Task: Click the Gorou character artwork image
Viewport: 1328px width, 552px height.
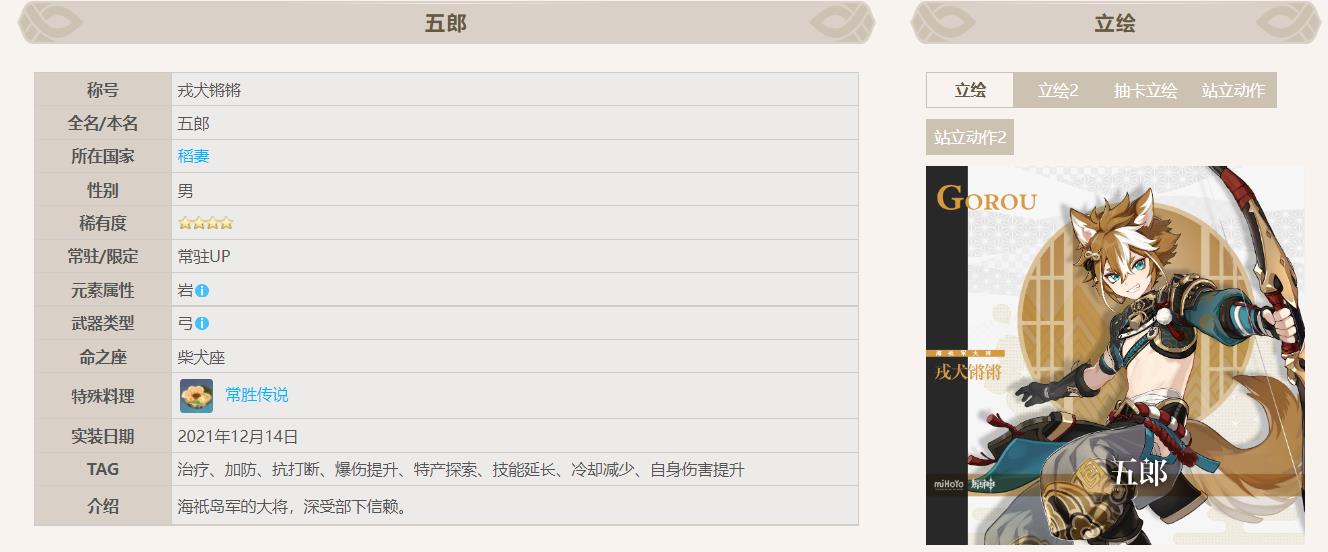Action: [x=1115, y=355]
